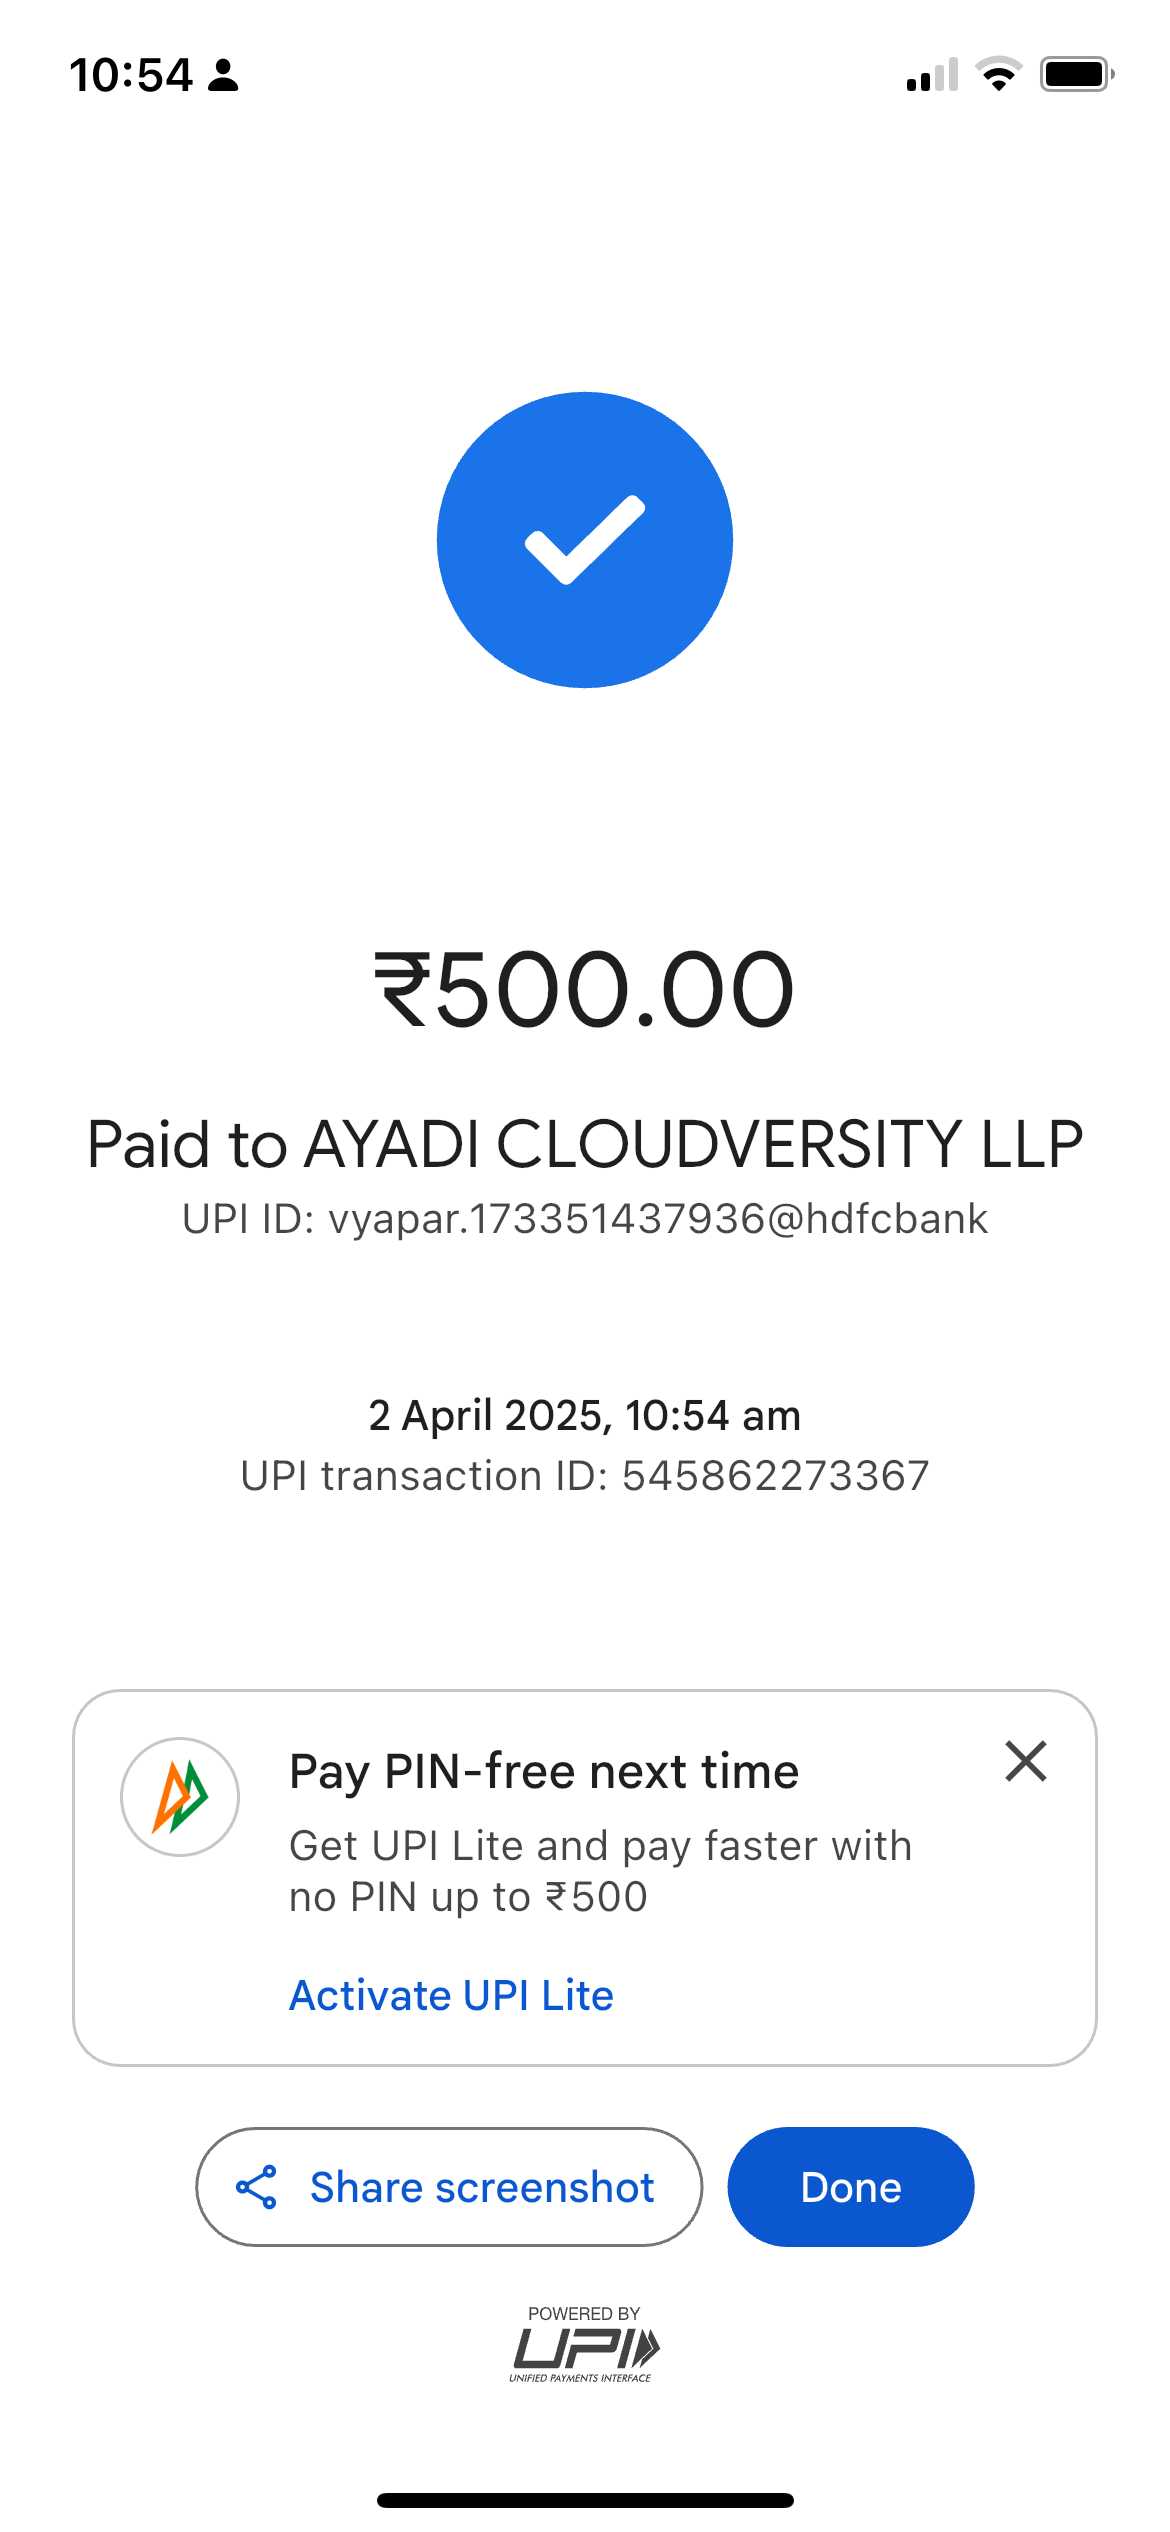Screen dimensions: 1170x2532
Task: Activate UPI Lite via the link
Action: [451, 1995]
